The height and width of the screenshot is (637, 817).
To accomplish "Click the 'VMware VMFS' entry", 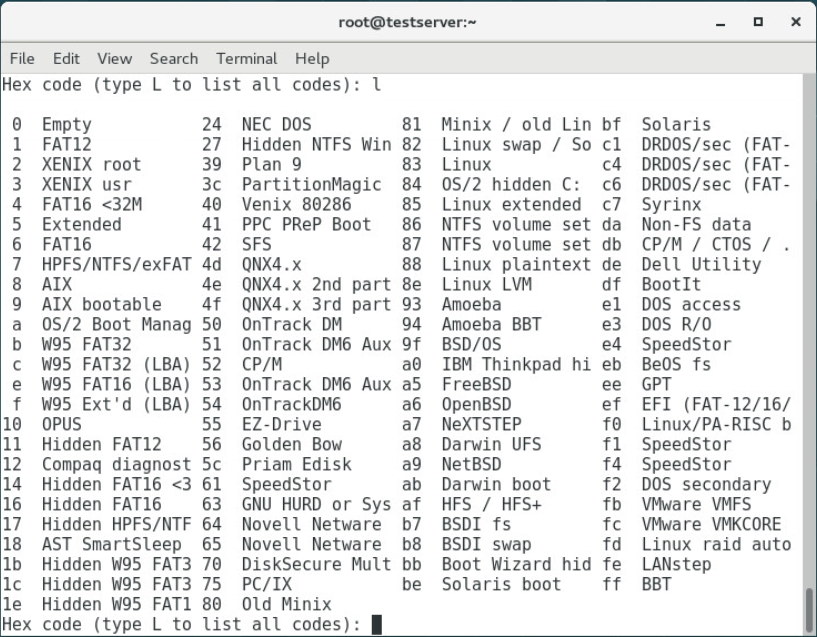I will [697, 504].
